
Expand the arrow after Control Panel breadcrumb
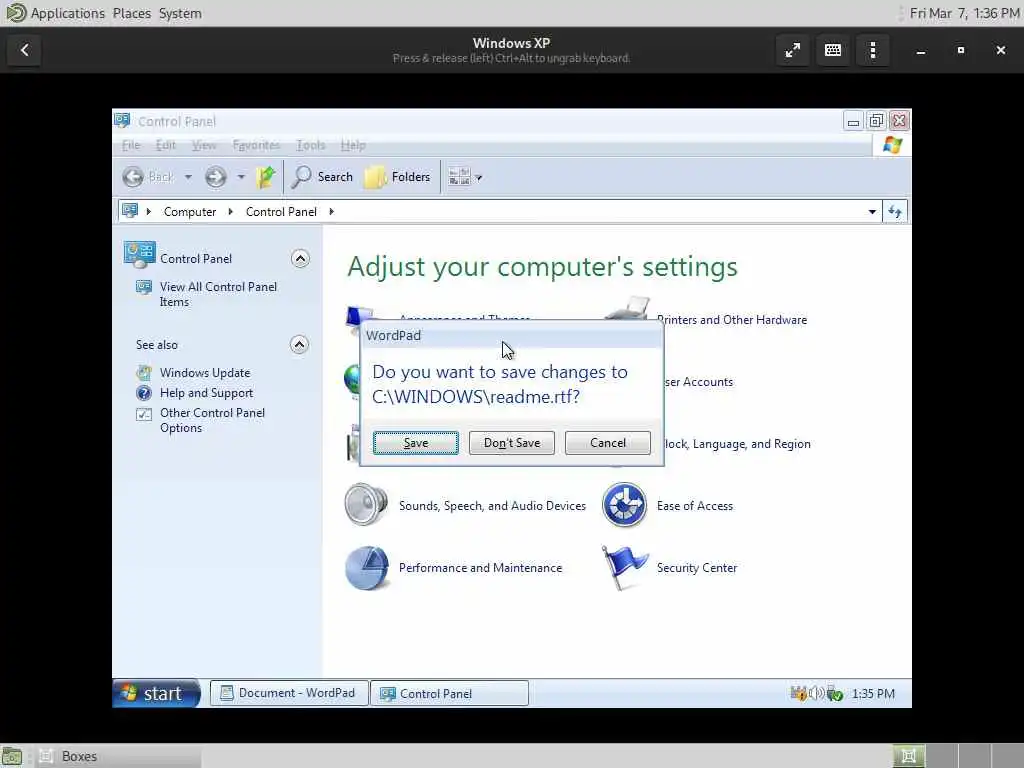pyautogui.click(x=332, y=212)
